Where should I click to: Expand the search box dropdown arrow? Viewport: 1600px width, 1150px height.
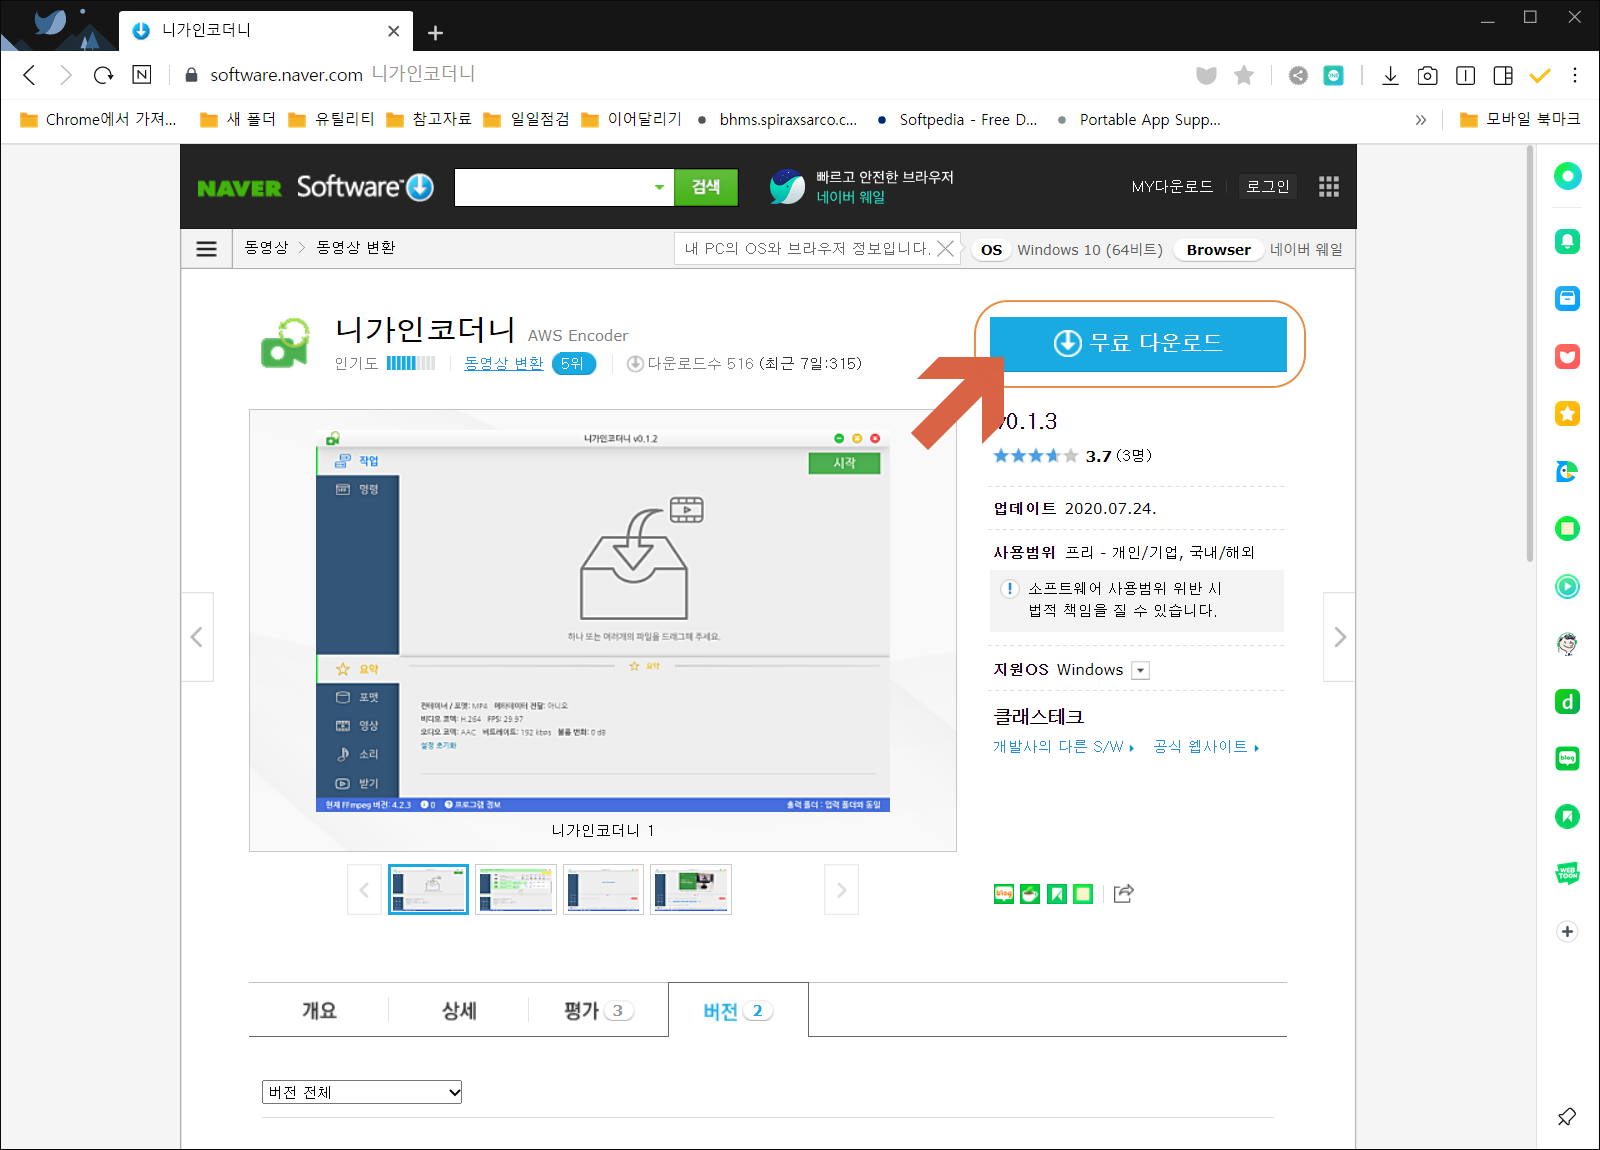point(659,187)
